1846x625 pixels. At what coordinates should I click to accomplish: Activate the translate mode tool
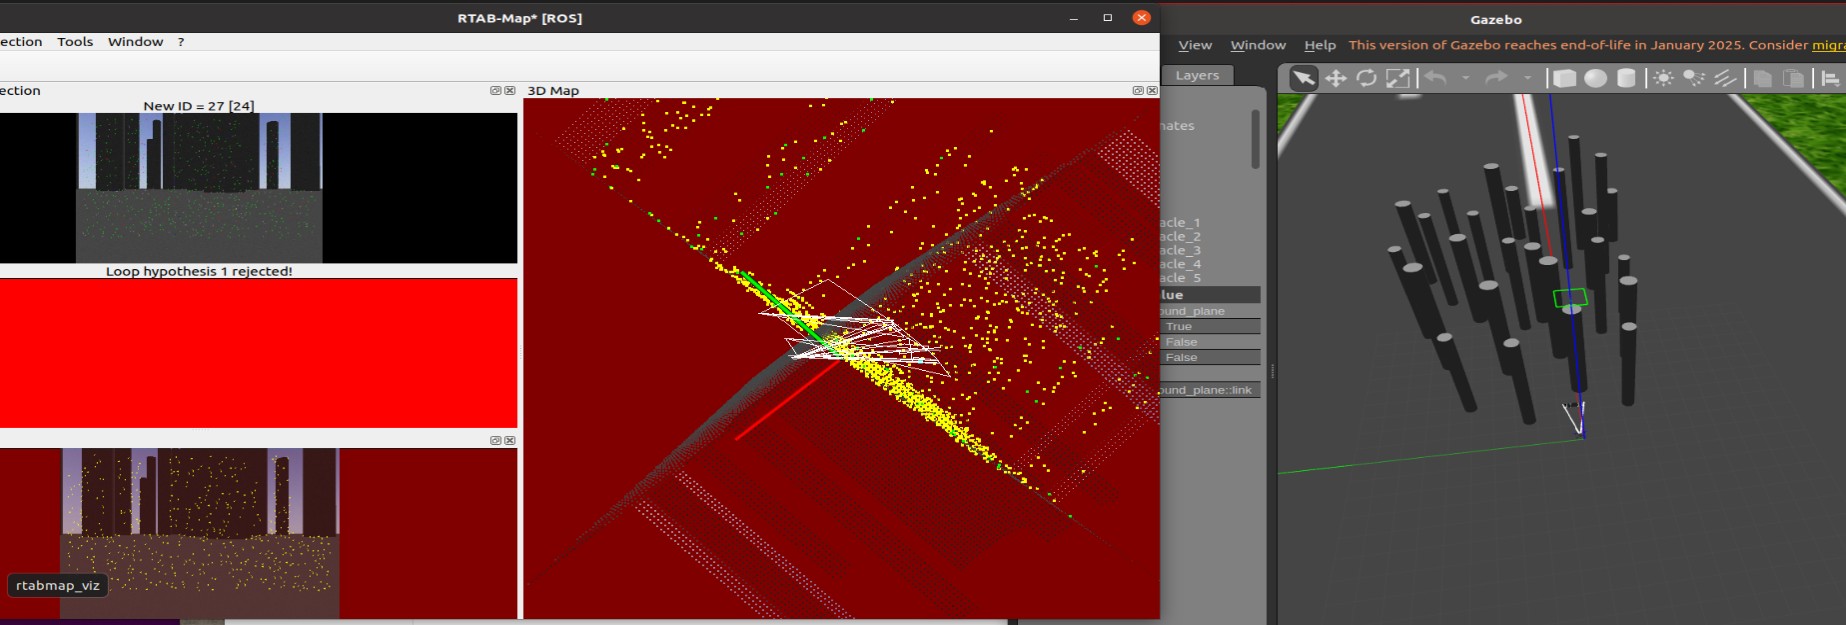(x=1335, y=78)
